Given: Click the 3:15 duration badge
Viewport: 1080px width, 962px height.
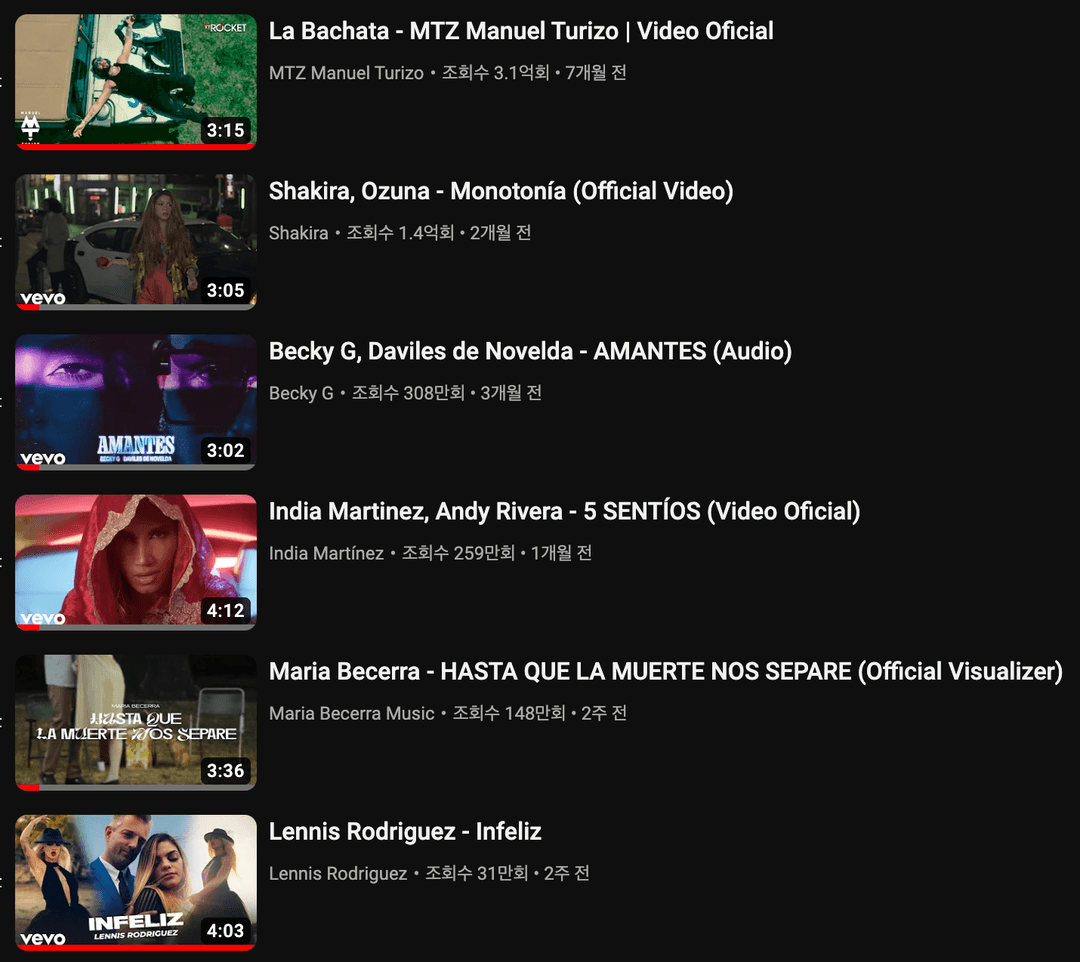Looking at the screenshot, I should point(225,130).
